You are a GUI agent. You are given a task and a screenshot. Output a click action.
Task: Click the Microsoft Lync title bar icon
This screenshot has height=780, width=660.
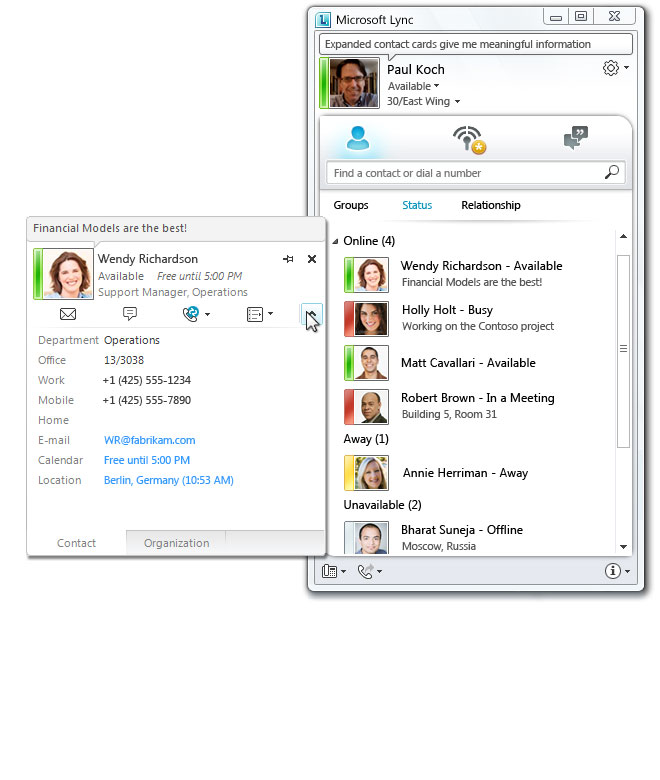click(323, 20)
